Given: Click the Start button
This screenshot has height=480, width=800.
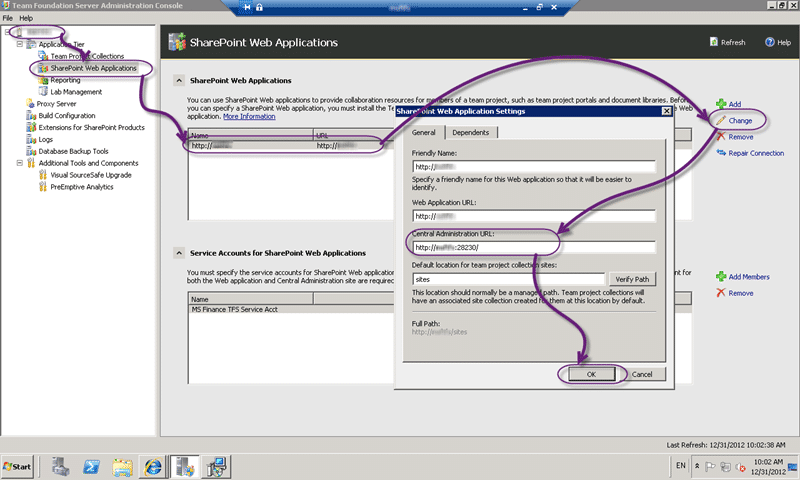Looking at the screenshot, I should (x=17, y=466).
